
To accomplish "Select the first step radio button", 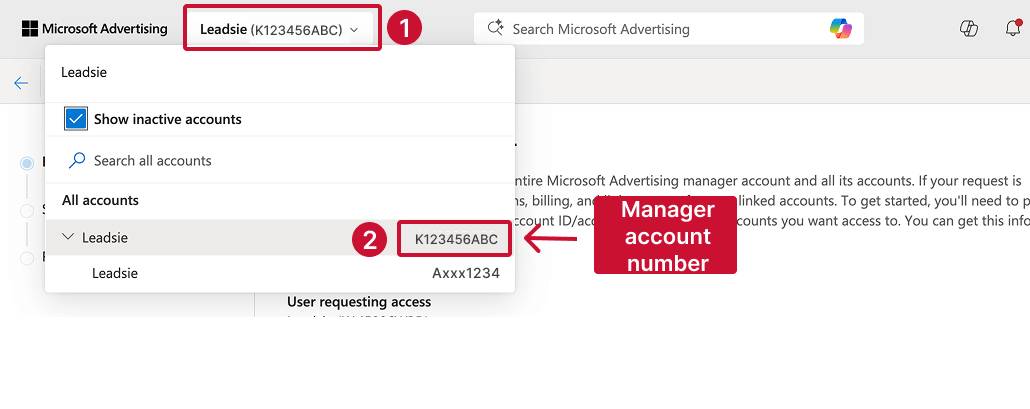I will [27, 163].
